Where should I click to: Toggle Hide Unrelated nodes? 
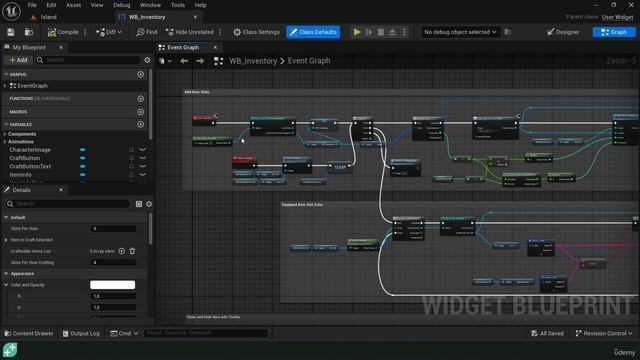(190, 32)
